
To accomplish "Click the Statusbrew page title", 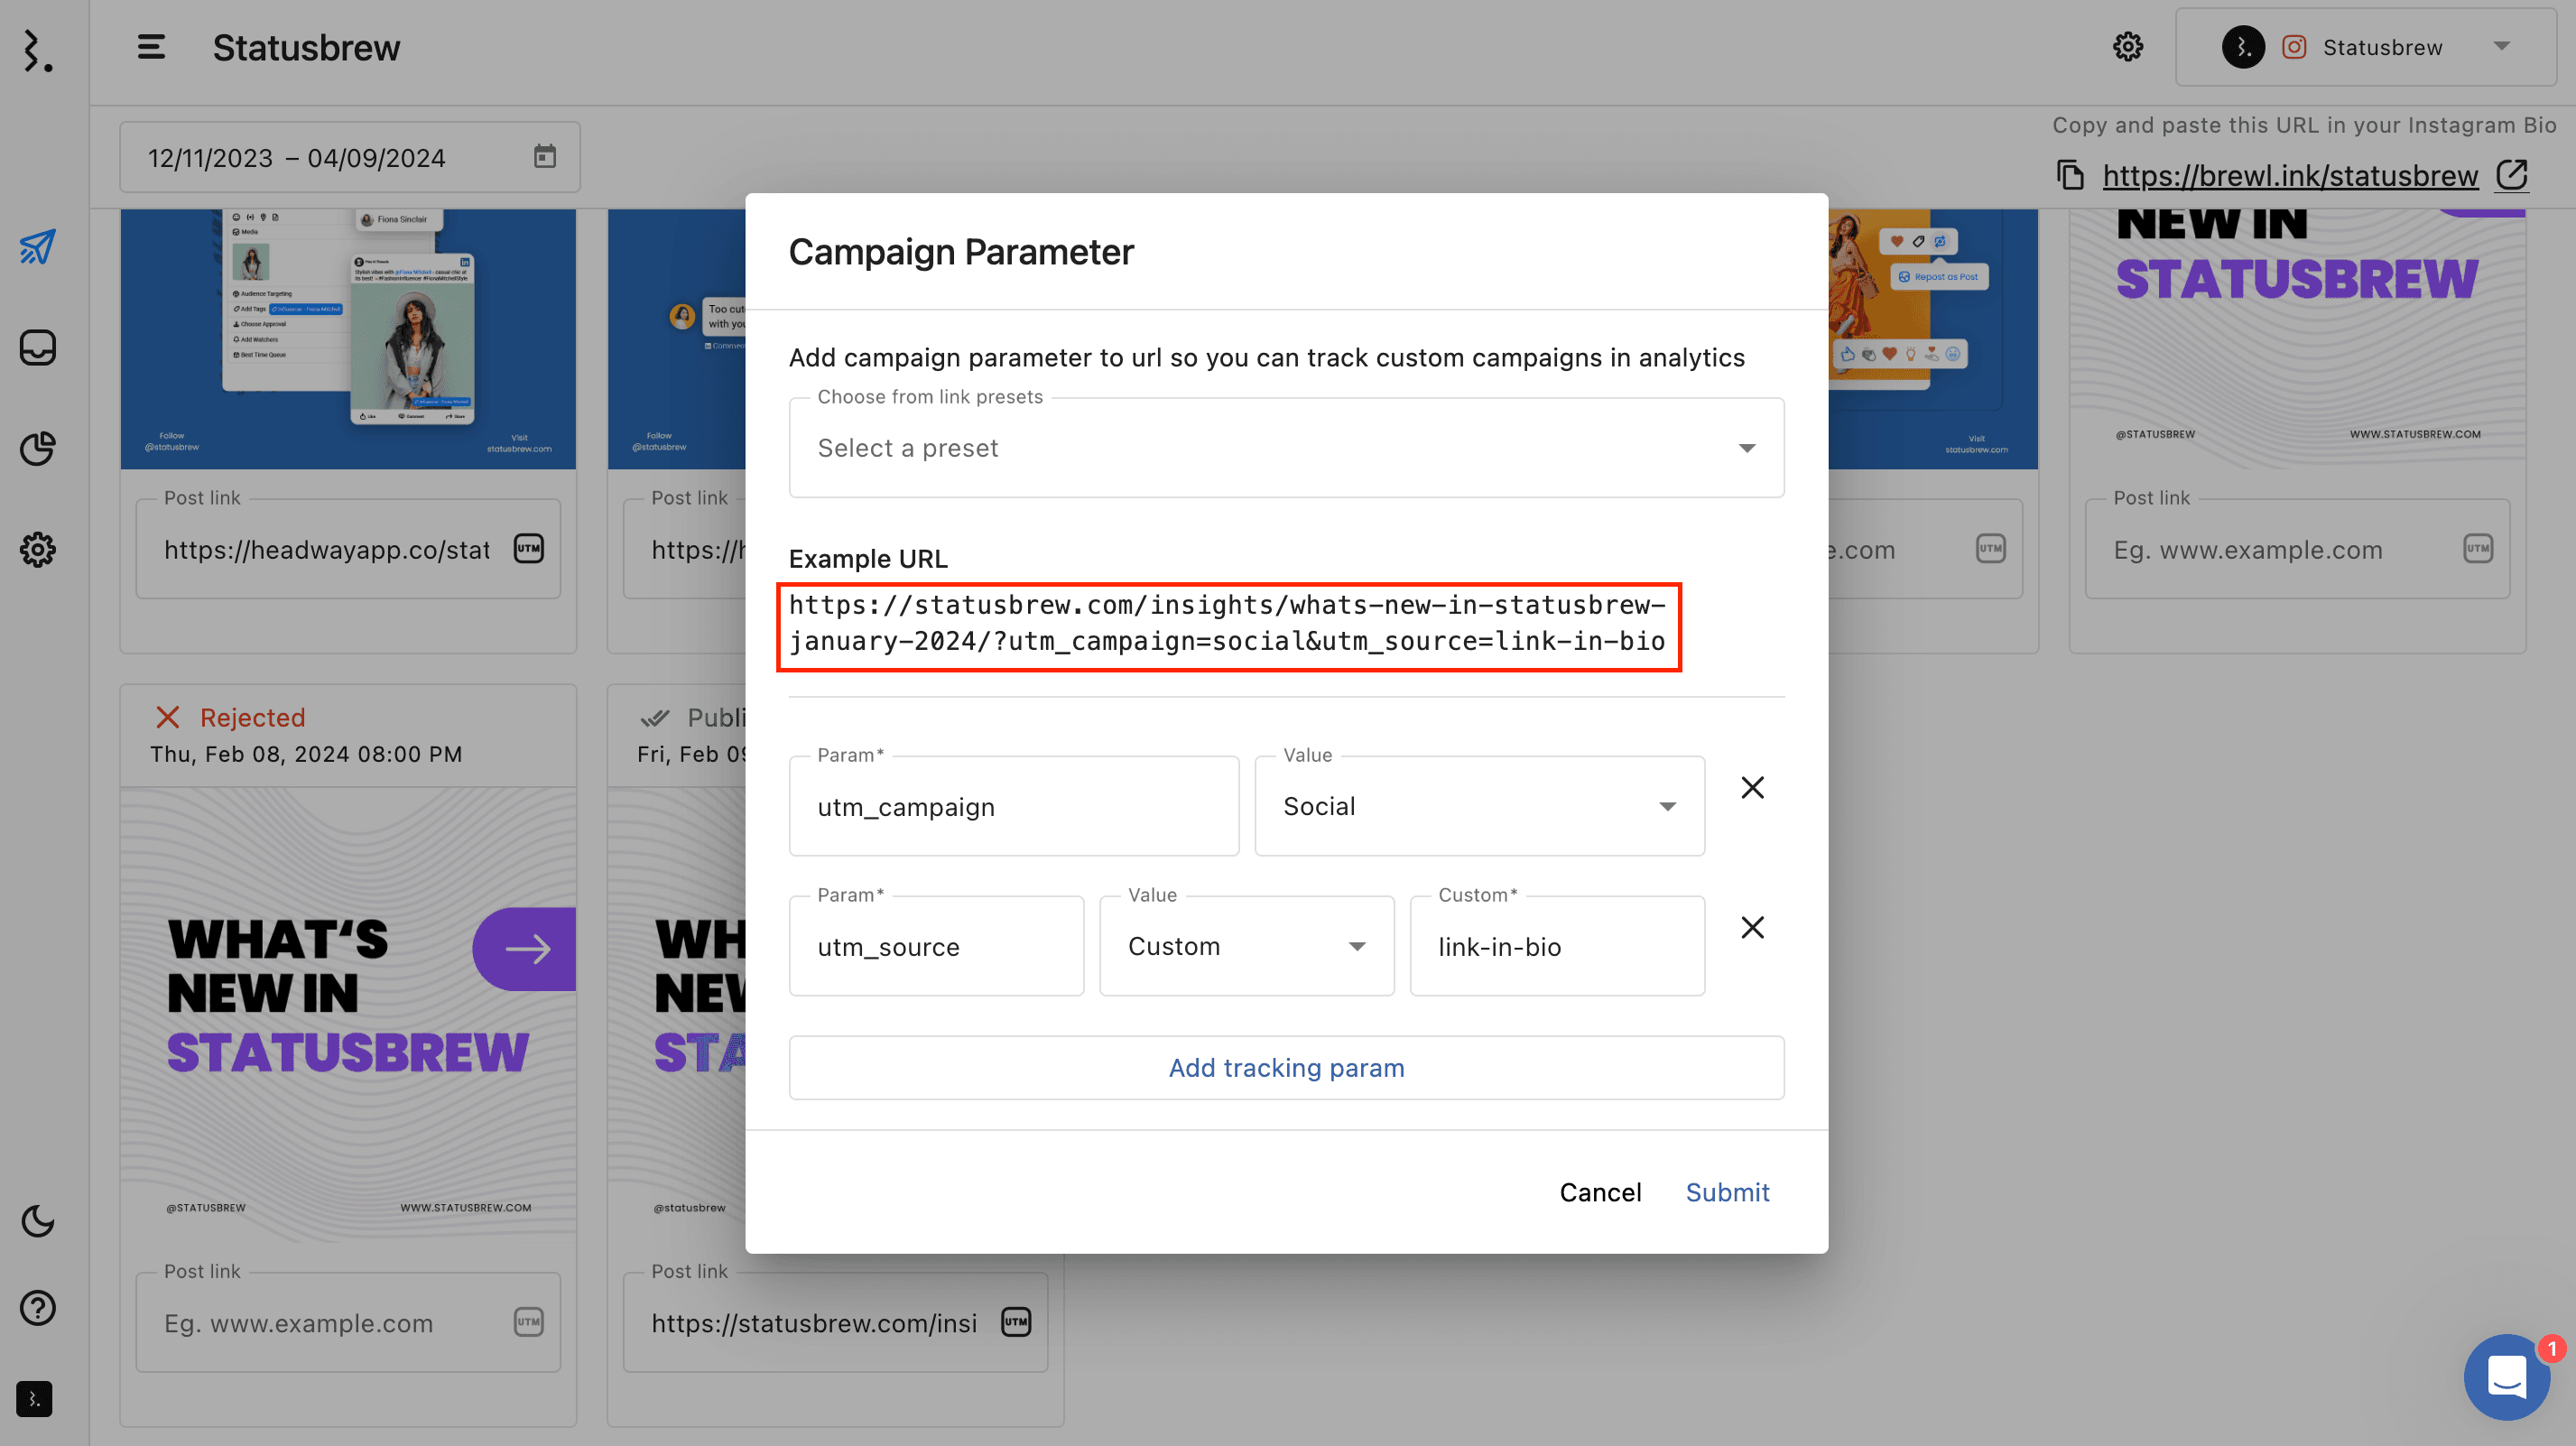I will coord(306,47).
